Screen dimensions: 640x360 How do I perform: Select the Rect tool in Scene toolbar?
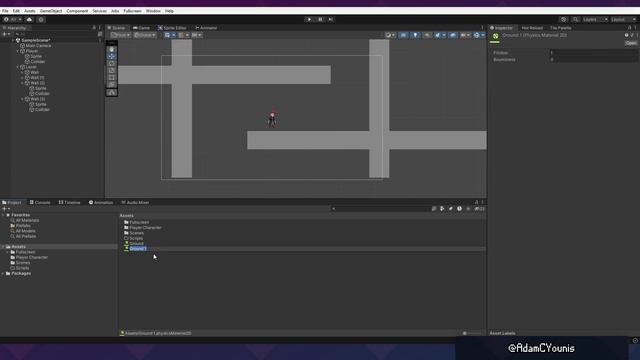click(x=111, y=77)
